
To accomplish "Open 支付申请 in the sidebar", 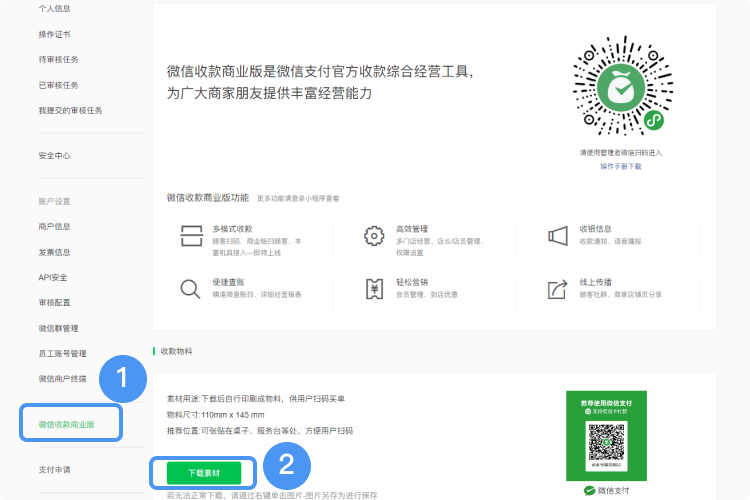I will pyautogui.click(x=55, y=470).
